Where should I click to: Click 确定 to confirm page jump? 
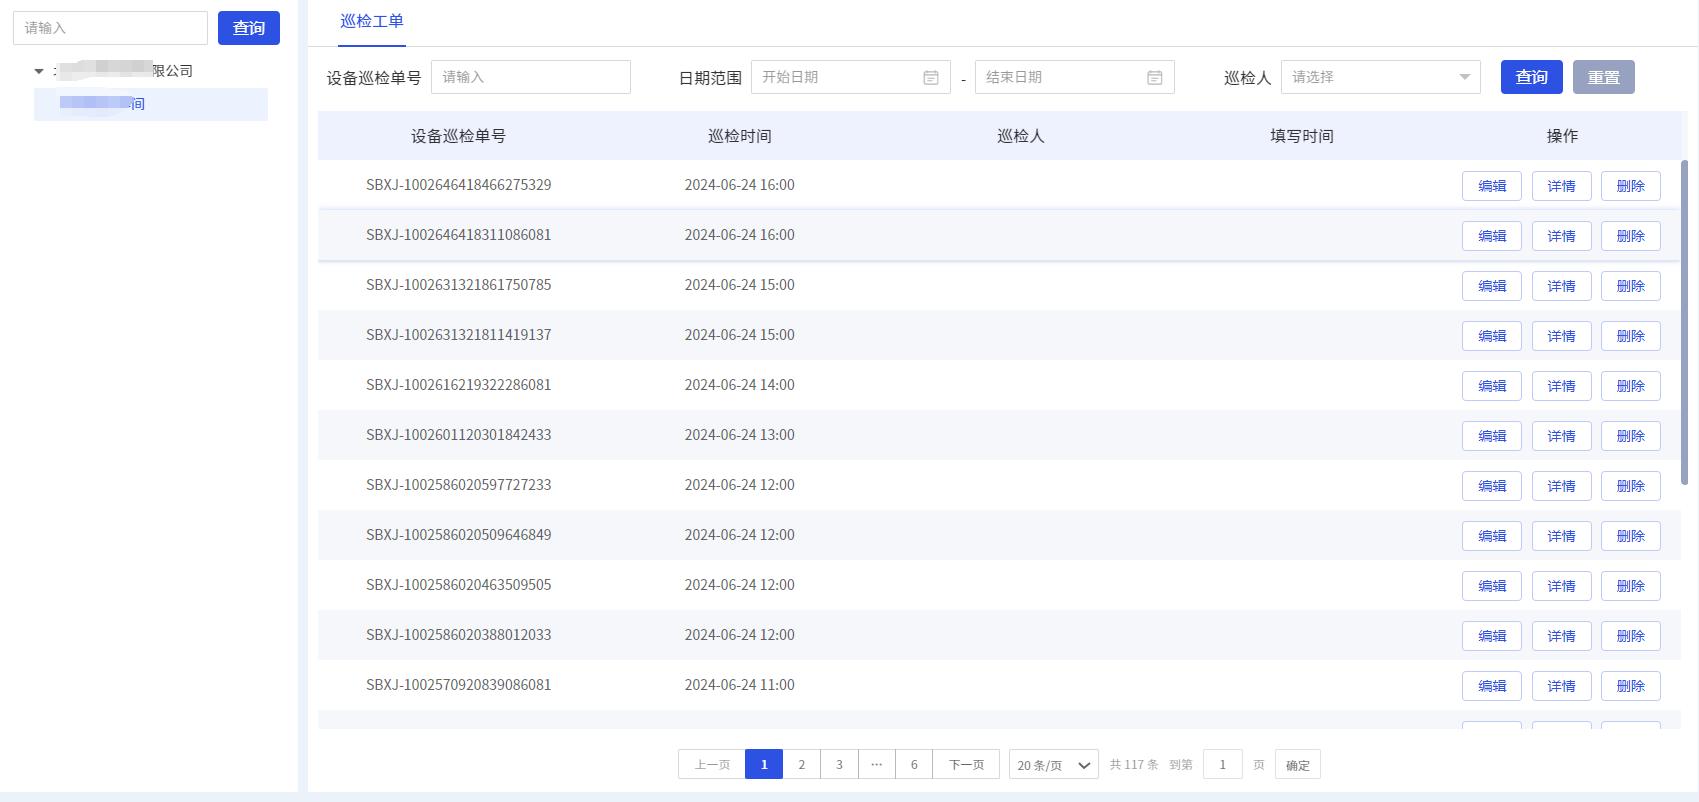click(1297, 765)
